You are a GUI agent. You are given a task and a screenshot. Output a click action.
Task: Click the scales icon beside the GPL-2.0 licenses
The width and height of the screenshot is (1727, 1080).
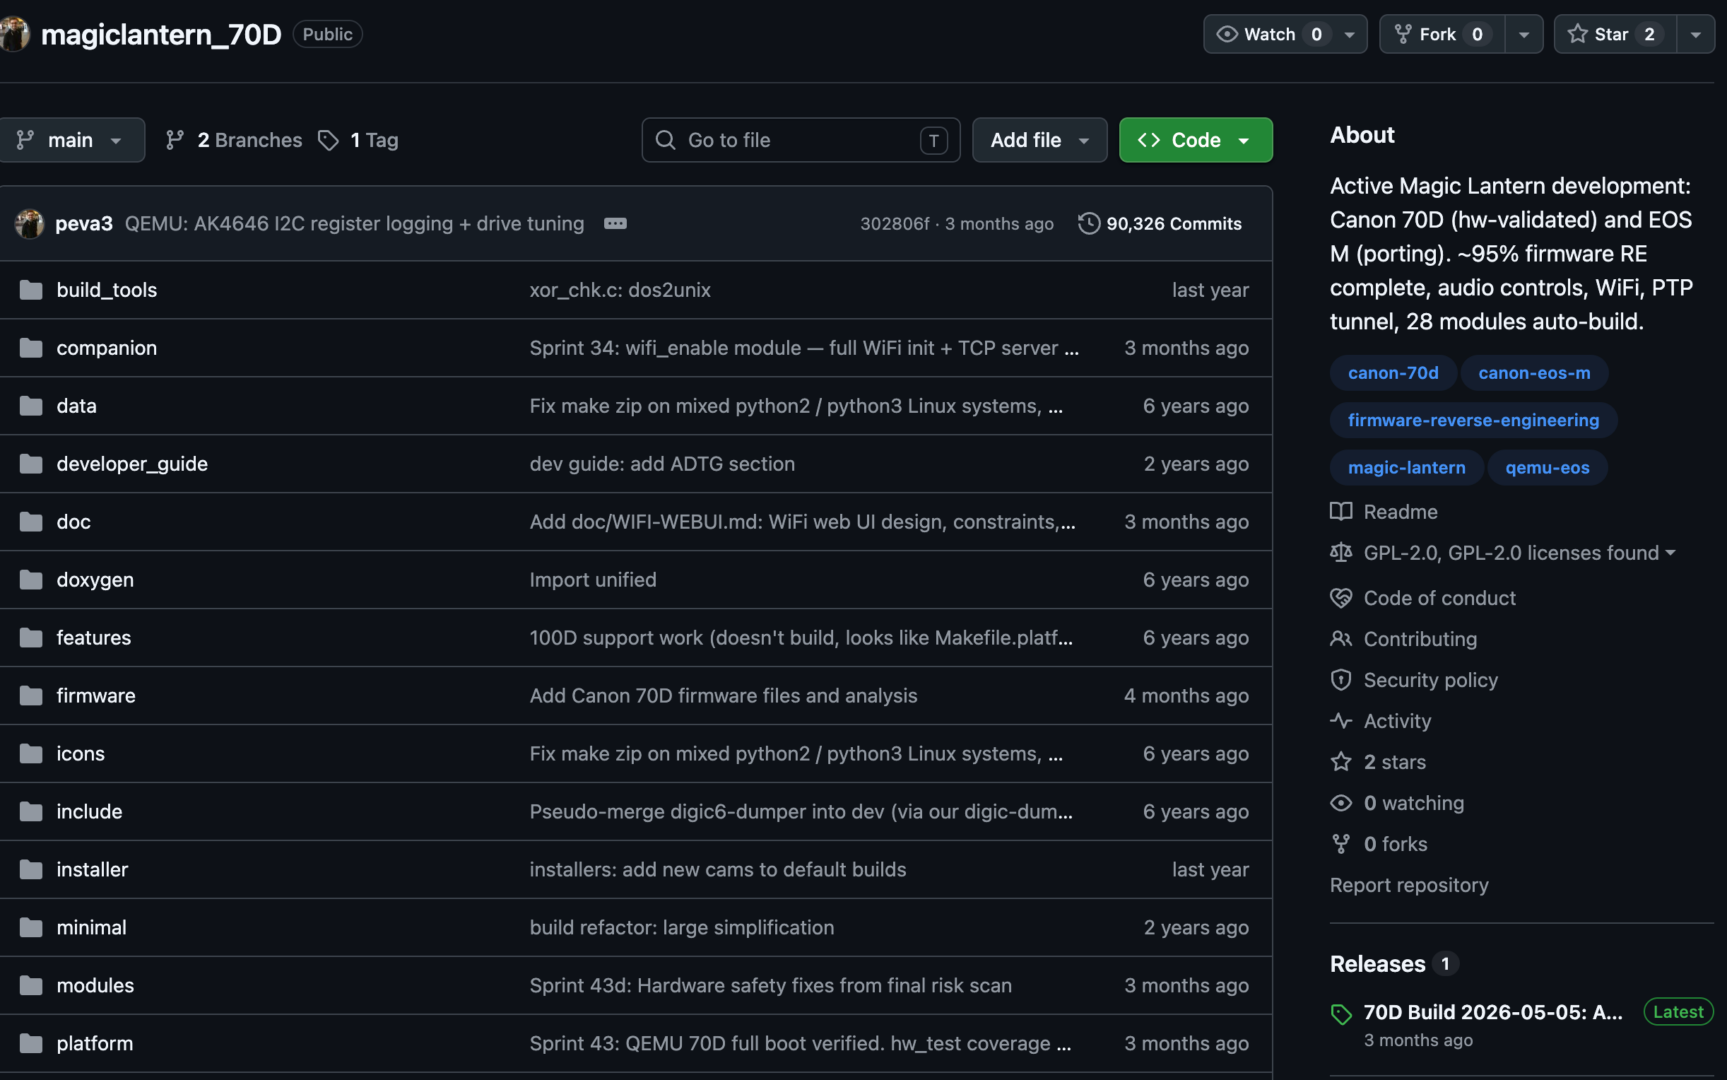[1341, 553]
